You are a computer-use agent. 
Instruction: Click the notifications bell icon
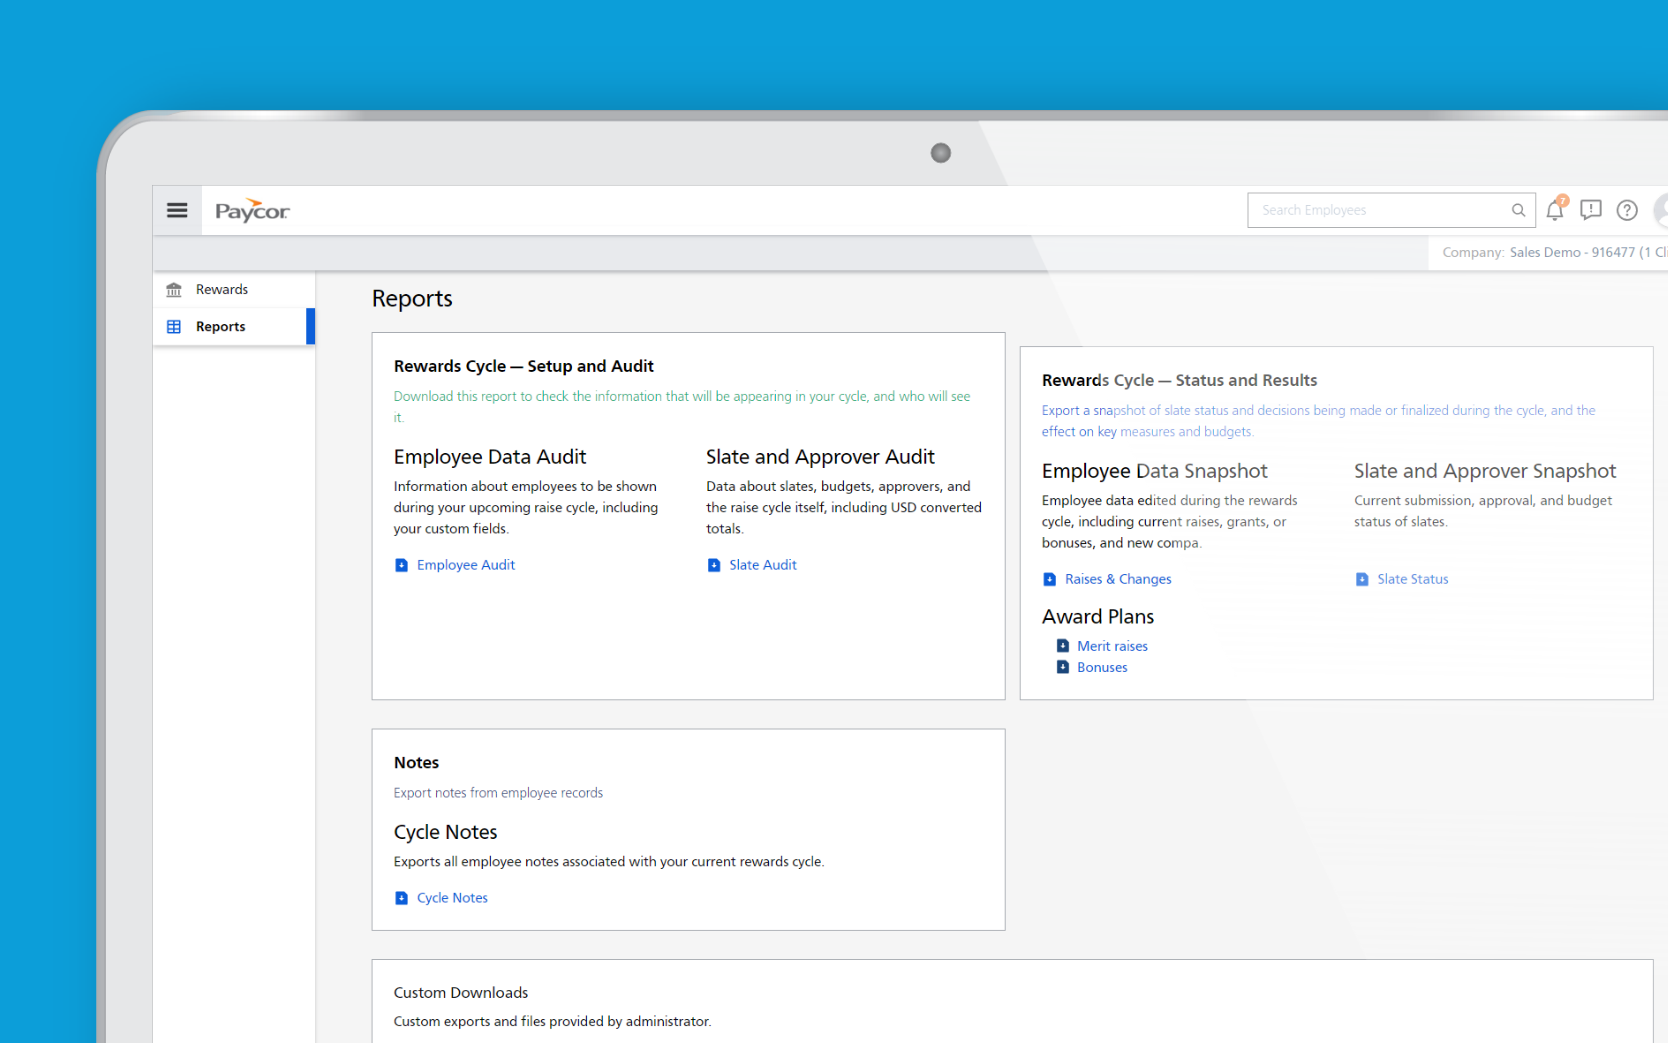1554,210
